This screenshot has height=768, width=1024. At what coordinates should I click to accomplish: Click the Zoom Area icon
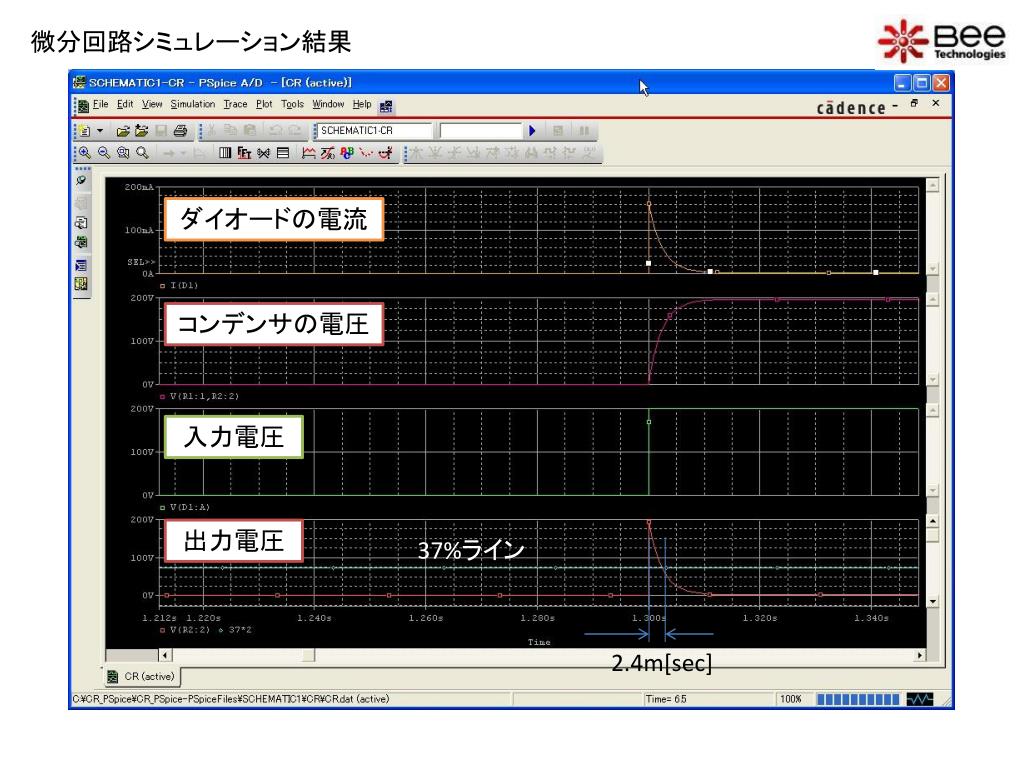(123, 153)
